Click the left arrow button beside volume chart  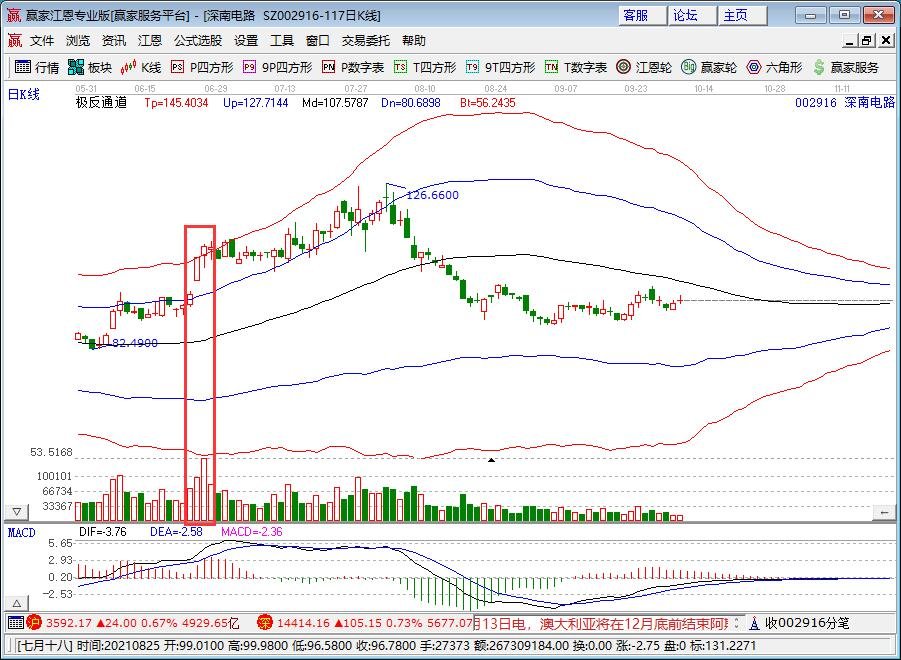(x=883, y=513)
